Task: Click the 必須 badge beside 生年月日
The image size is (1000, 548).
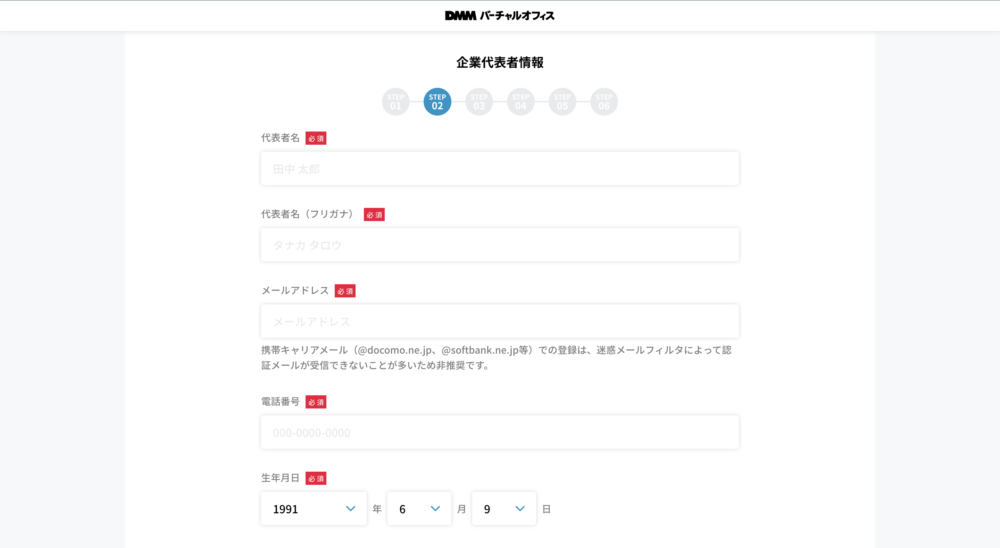Action: (316, 478)
